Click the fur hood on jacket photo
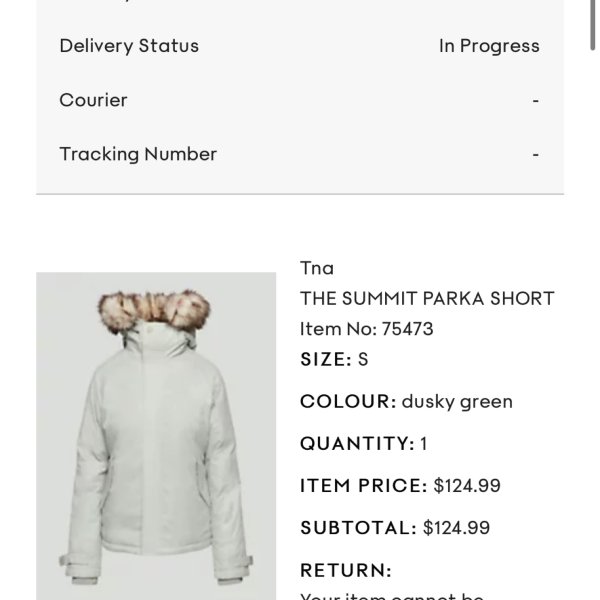The image size is (600, 600). [154, 310]
